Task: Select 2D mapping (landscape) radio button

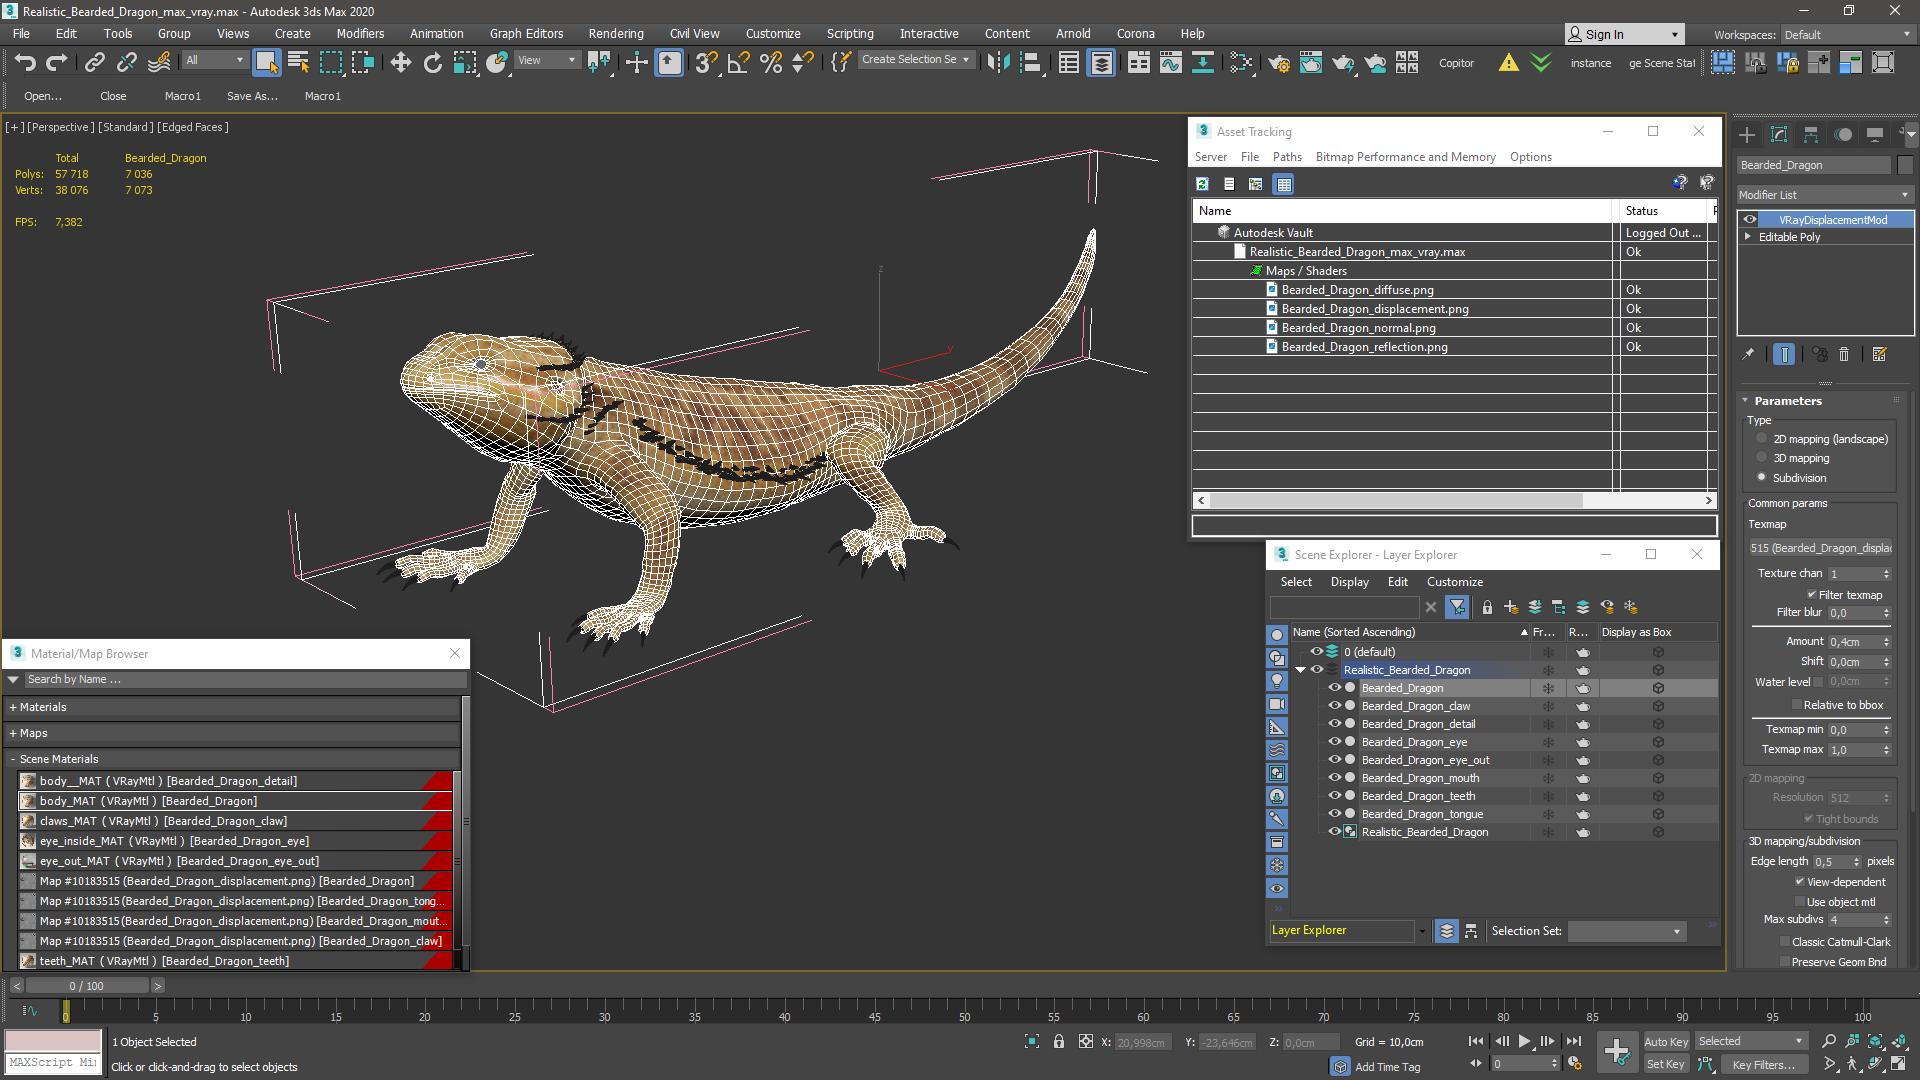Action: [1762, 439]
